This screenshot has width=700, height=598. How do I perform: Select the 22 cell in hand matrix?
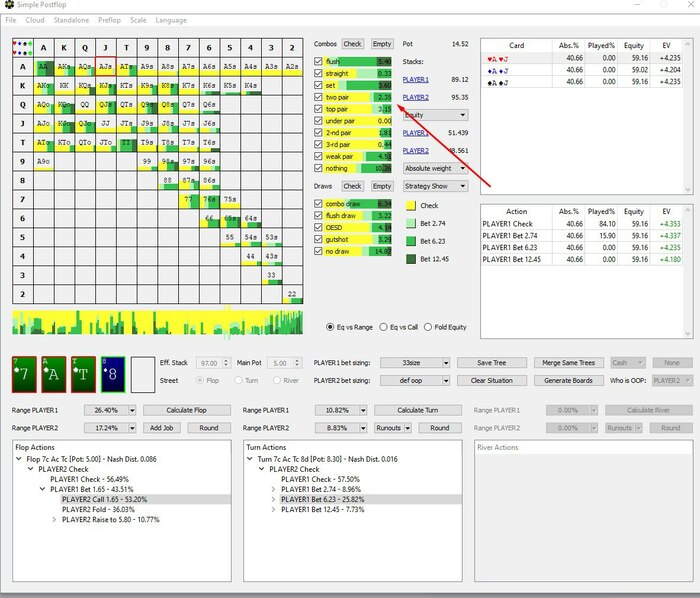tap(292, 295)
